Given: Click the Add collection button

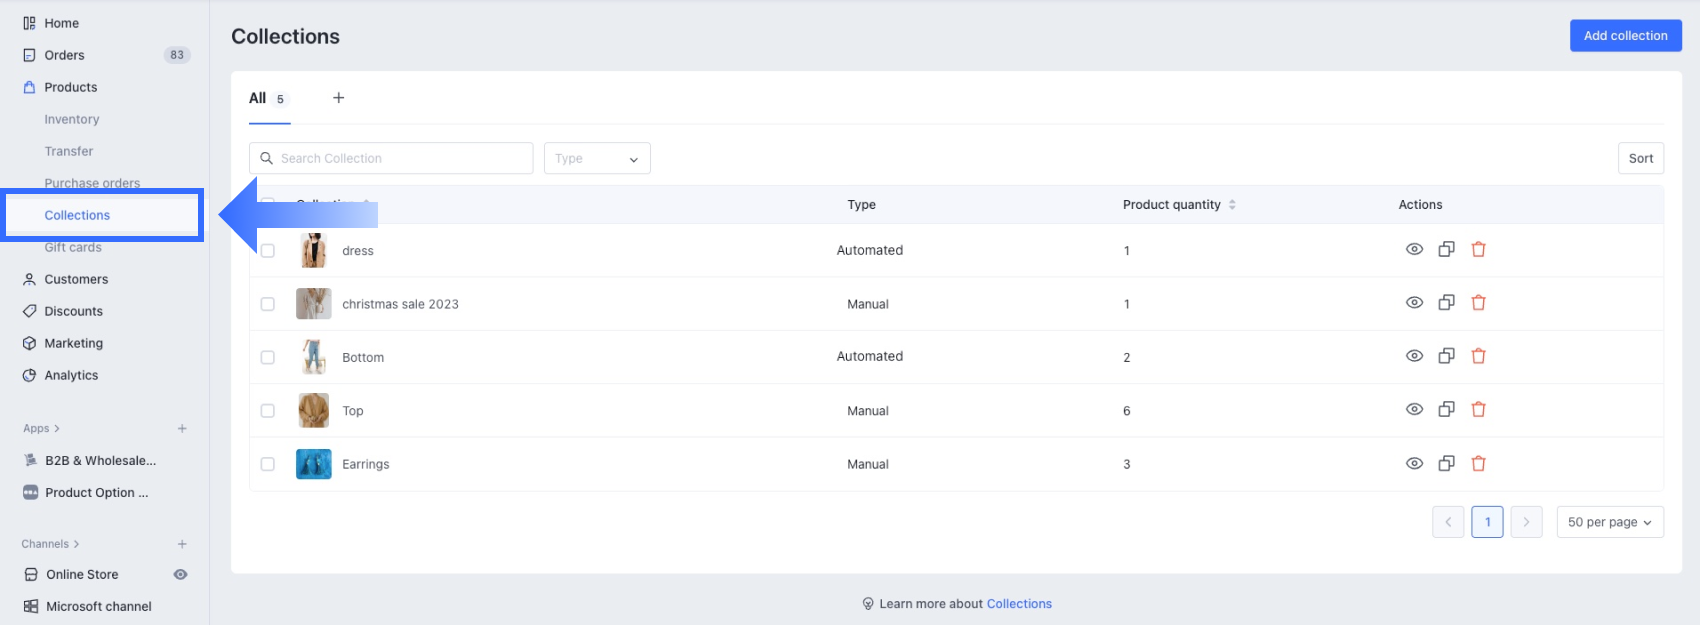Looking at the screenshot, I should pos(1625,36).
